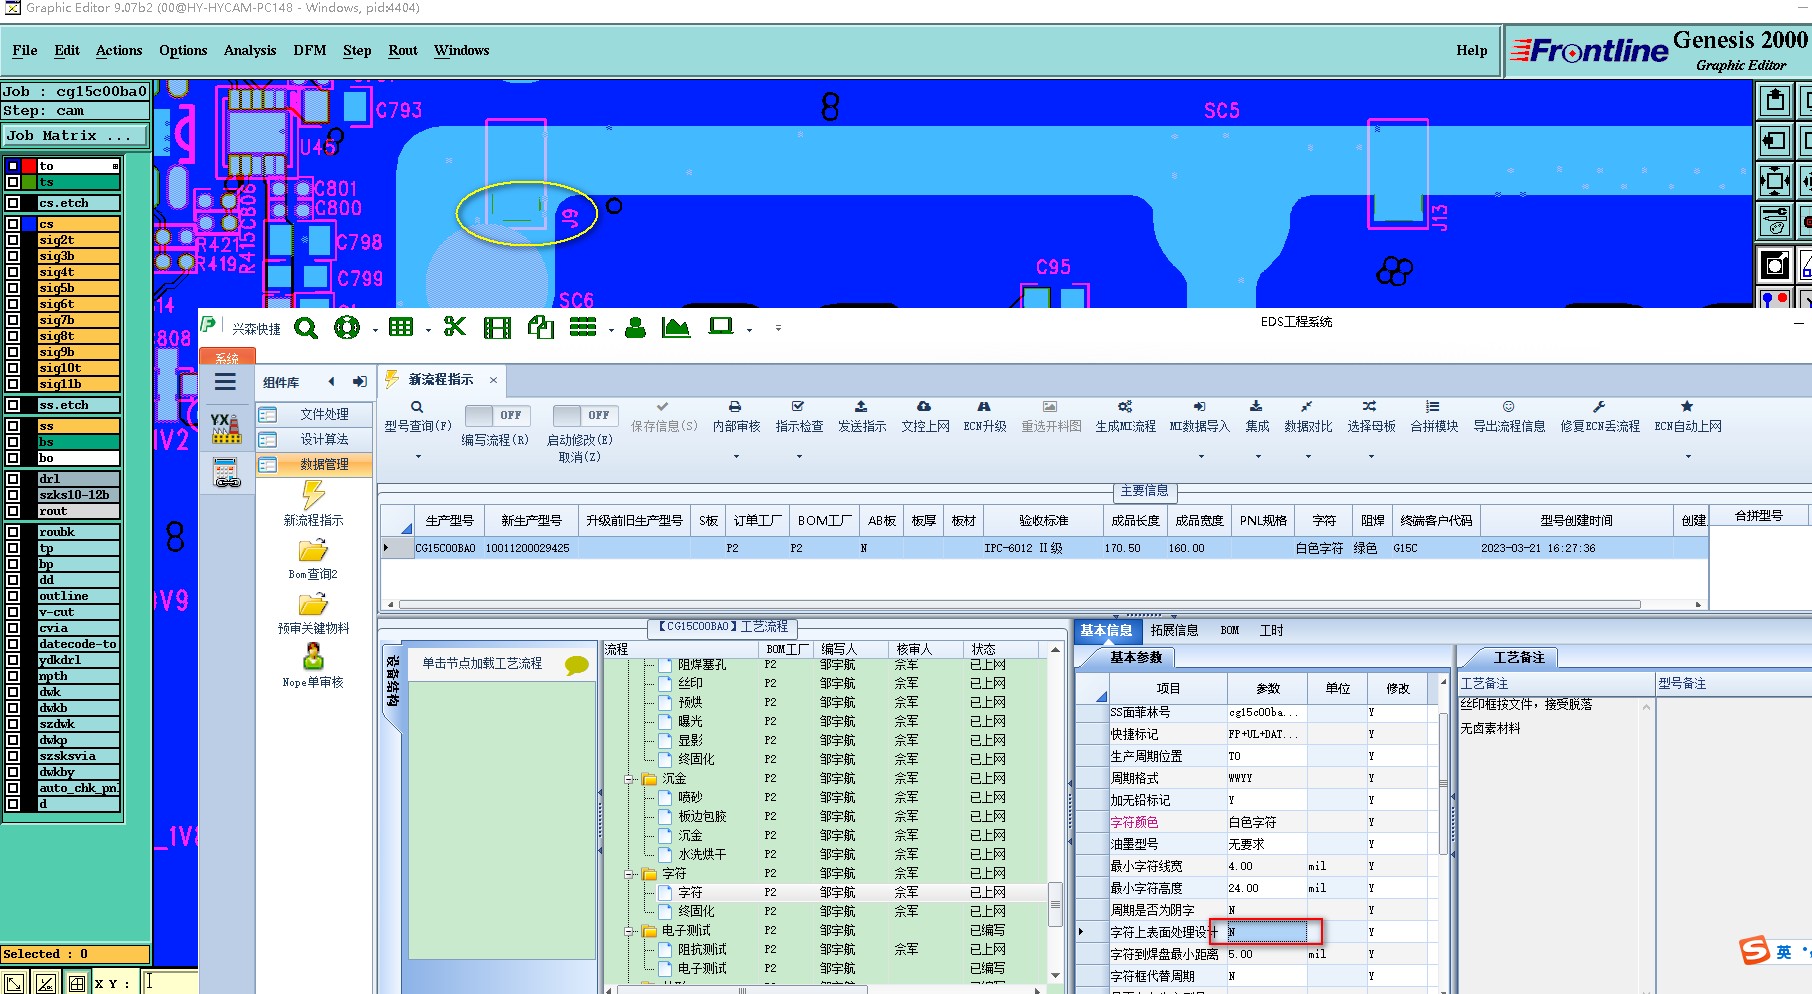Image resolution: width=1812 pixels, height=994 pixels.
Task: Toggle visibility checkbox of layer cs.etch
Action: tap(13, 203)
